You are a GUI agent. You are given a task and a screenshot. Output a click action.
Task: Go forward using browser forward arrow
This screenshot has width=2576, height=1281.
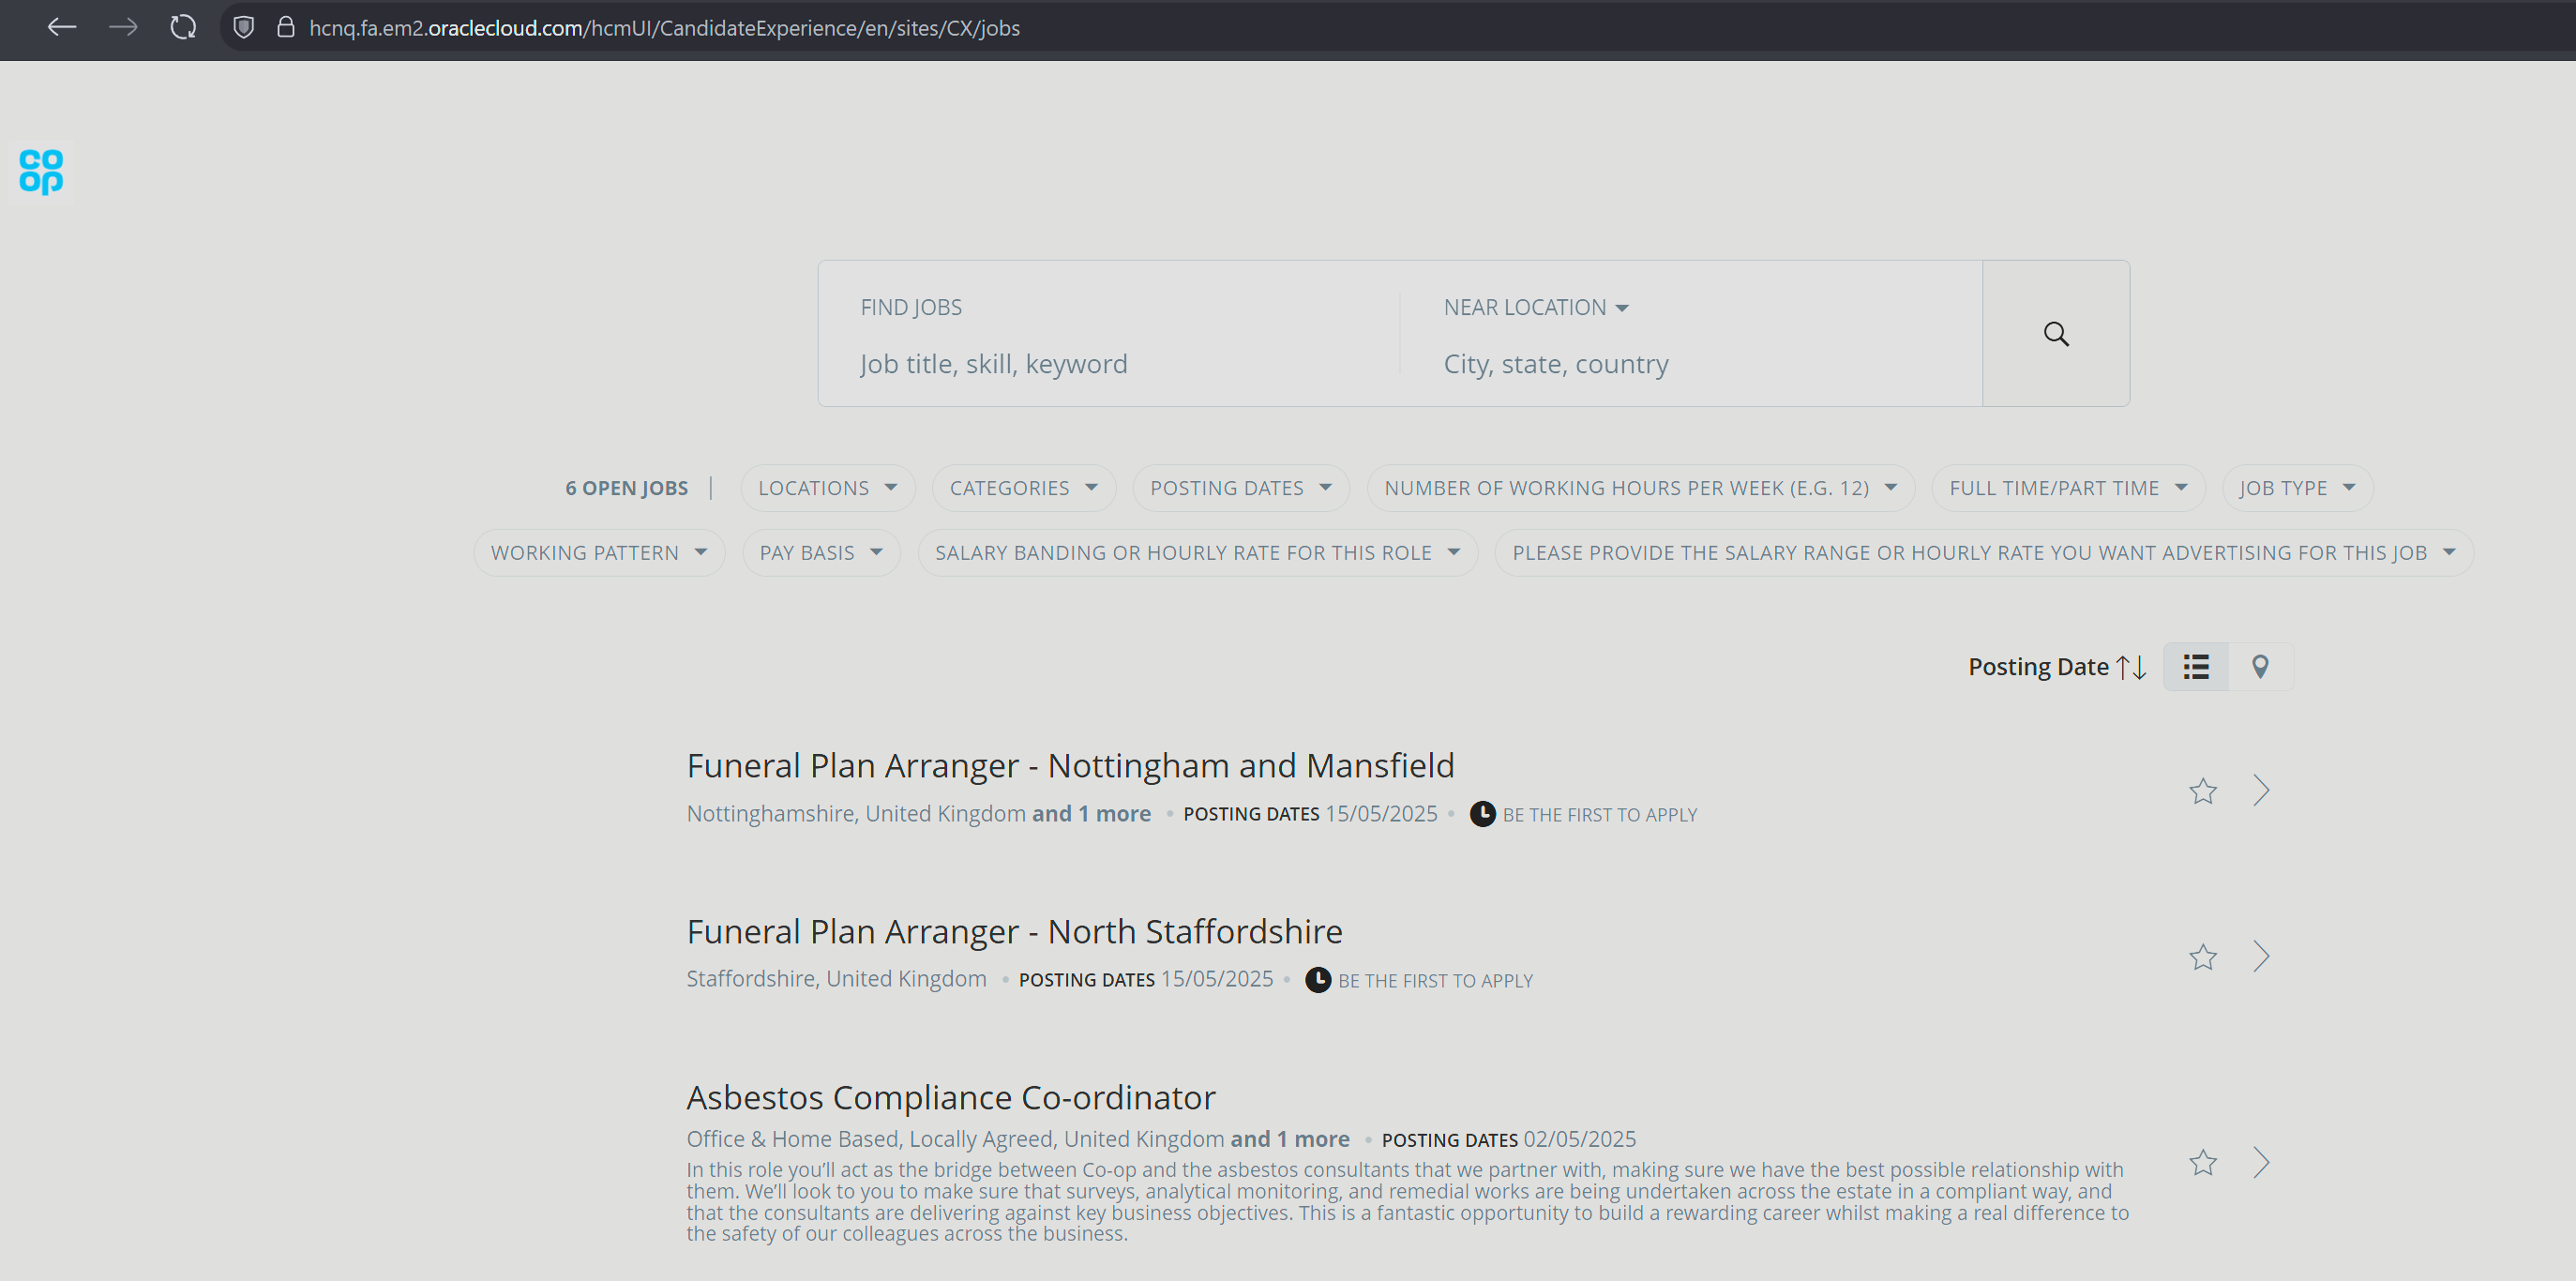[123, 27]
